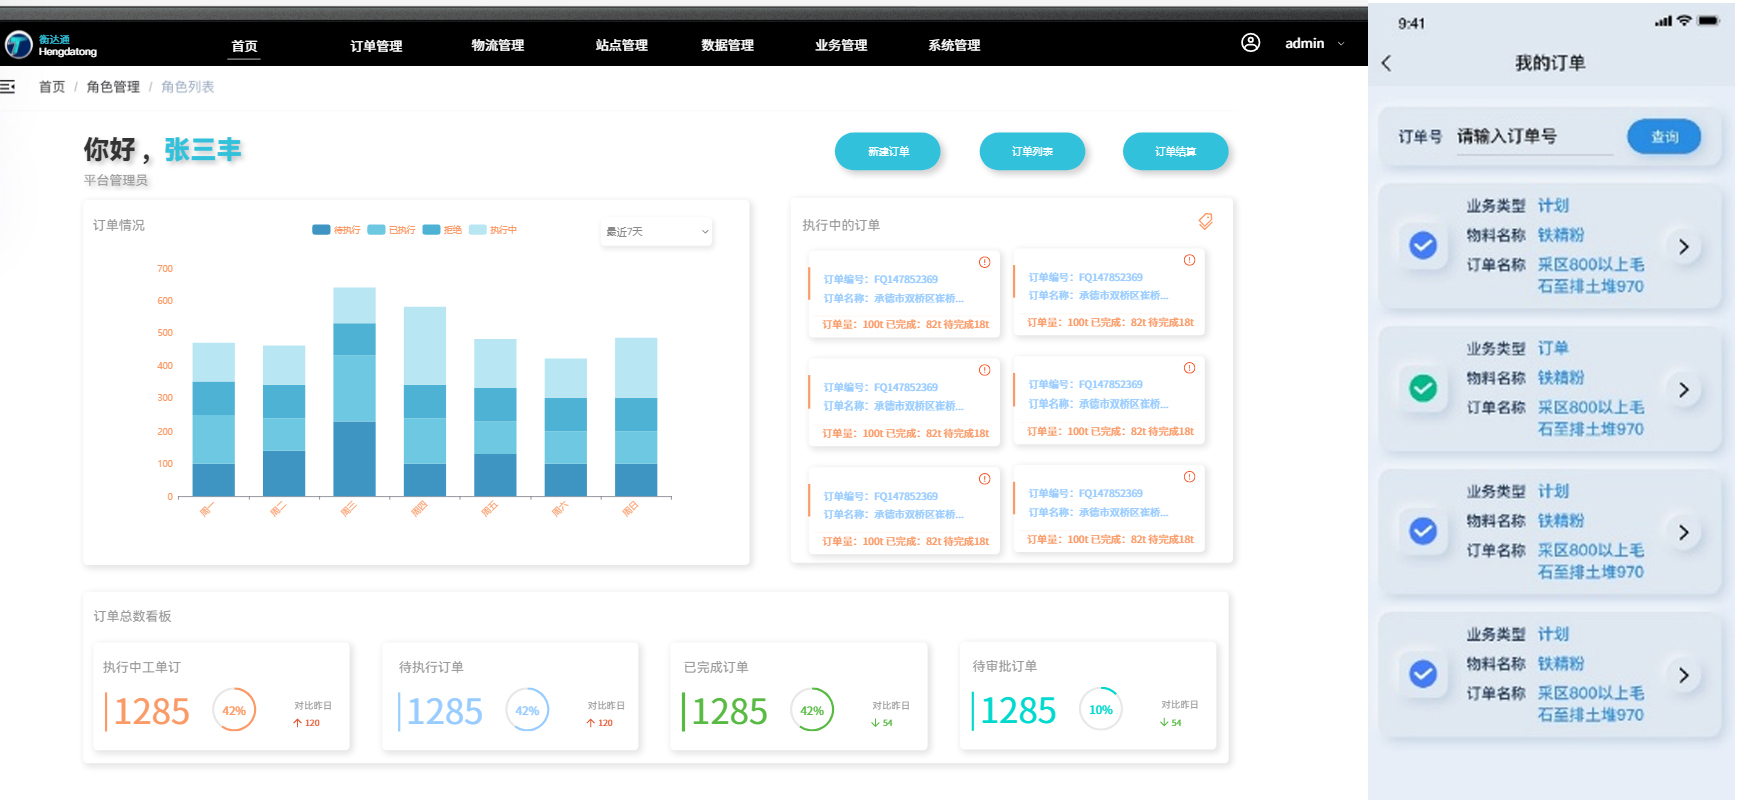Open the 最近7天 date range dropdown
Viewport: 1740px width, 800px height.
click(656, 232)
